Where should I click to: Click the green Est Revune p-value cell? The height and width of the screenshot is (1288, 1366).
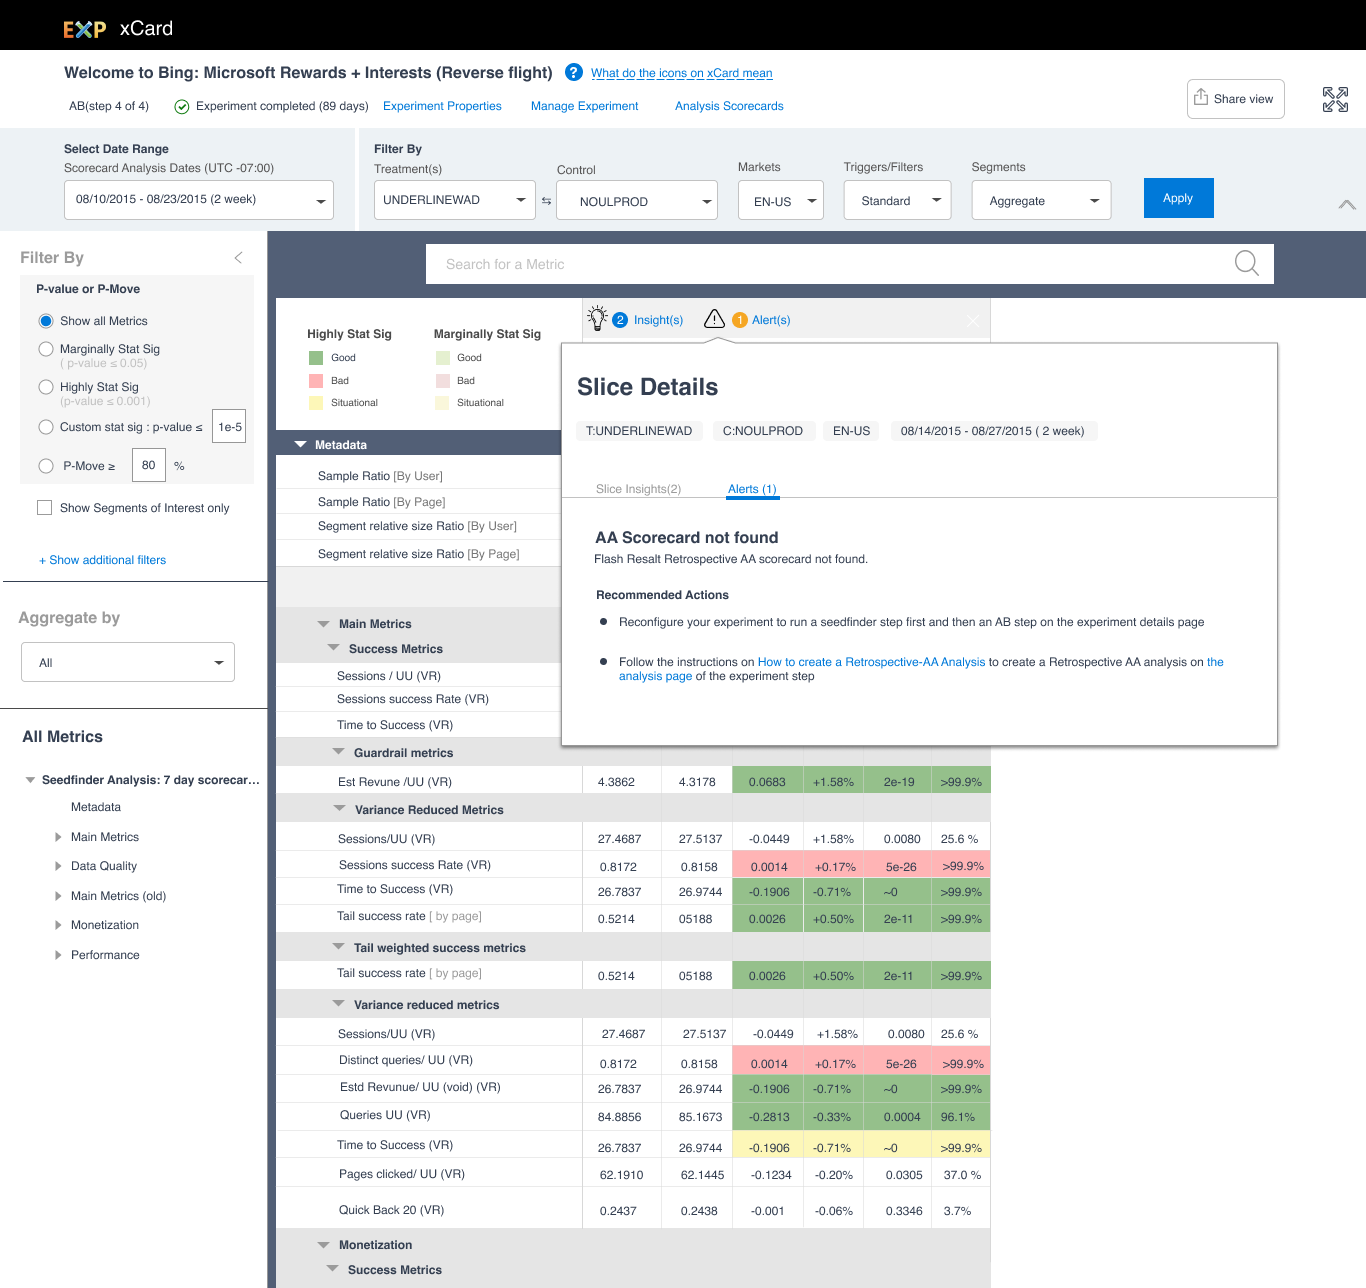[x=896, y=780]
